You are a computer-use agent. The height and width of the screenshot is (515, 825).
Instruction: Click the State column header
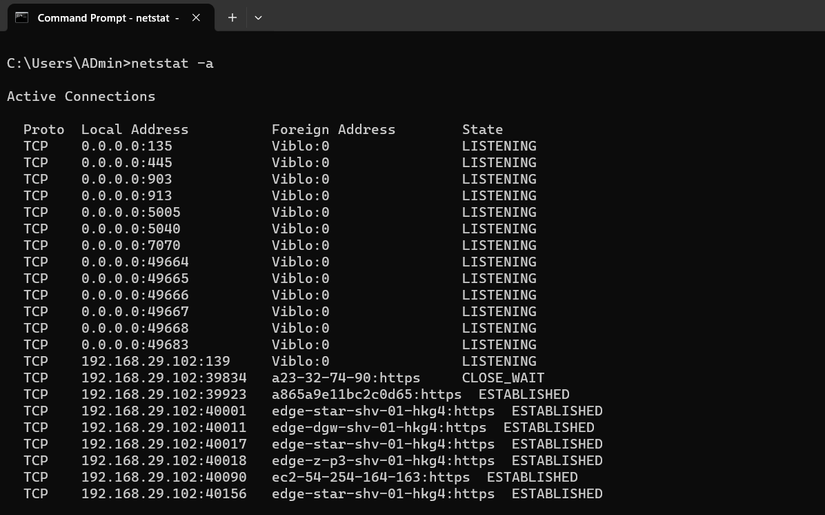pos(482,129)
